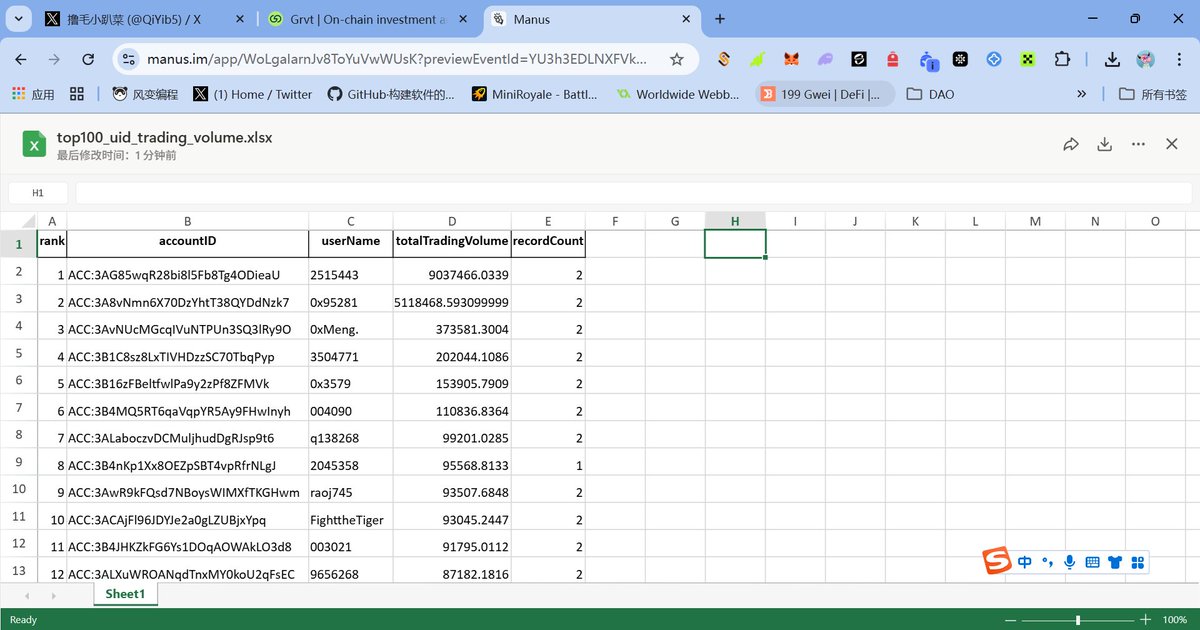Open the Home / Twitter bookmark
This screenshot has height=630, width=1200.
coord(252,94)
